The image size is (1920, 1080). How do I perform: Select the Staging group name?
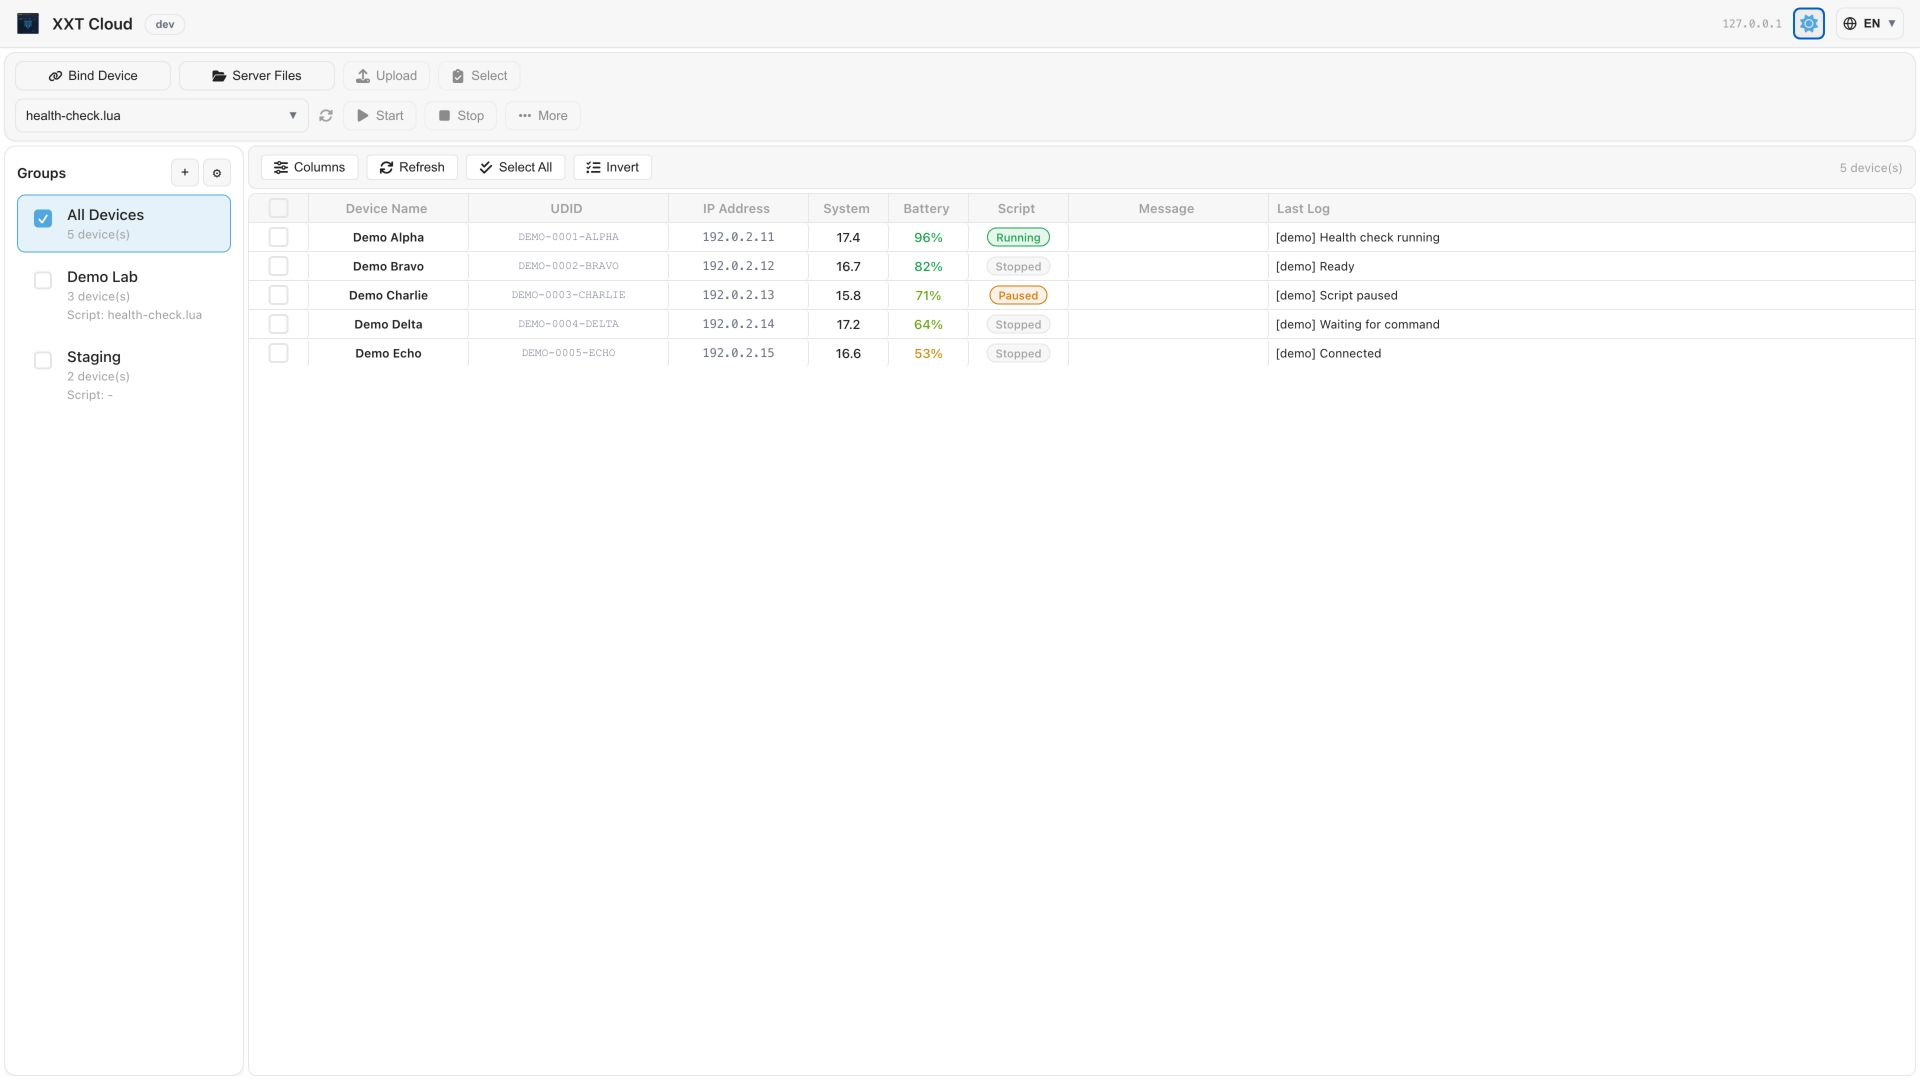point(94,357)
